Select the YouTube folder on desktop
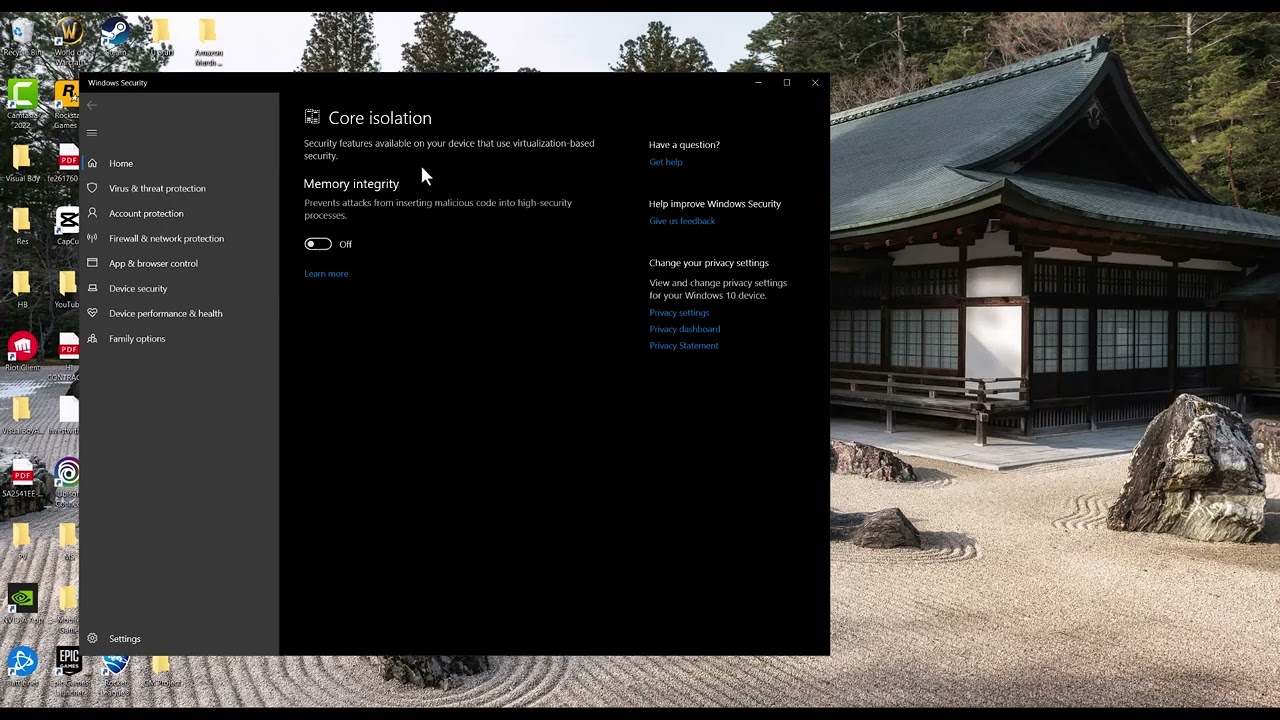The height and width of the screenshot is (720, 1280). 67,291
